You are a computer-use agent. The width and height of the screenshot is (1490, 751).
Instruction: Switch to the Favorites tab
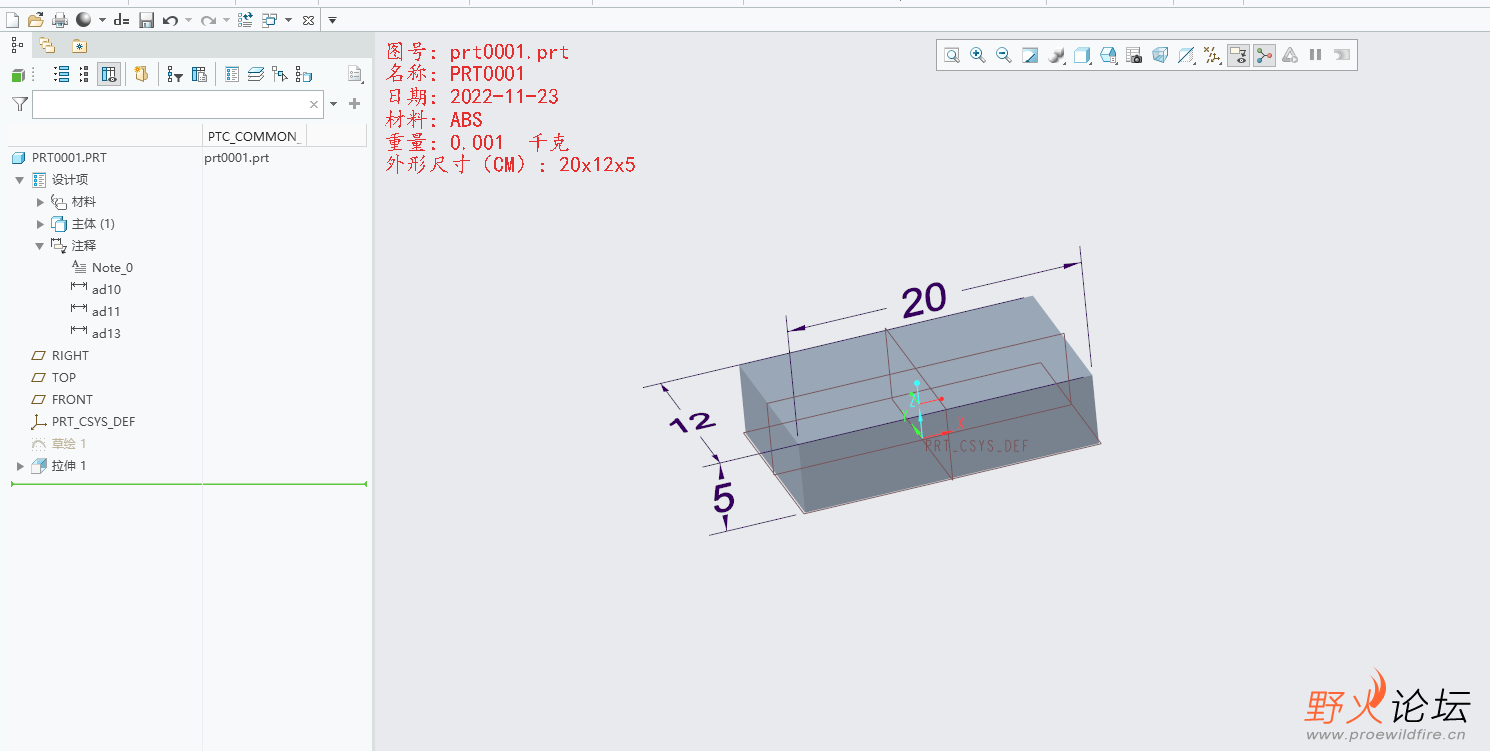79,45
